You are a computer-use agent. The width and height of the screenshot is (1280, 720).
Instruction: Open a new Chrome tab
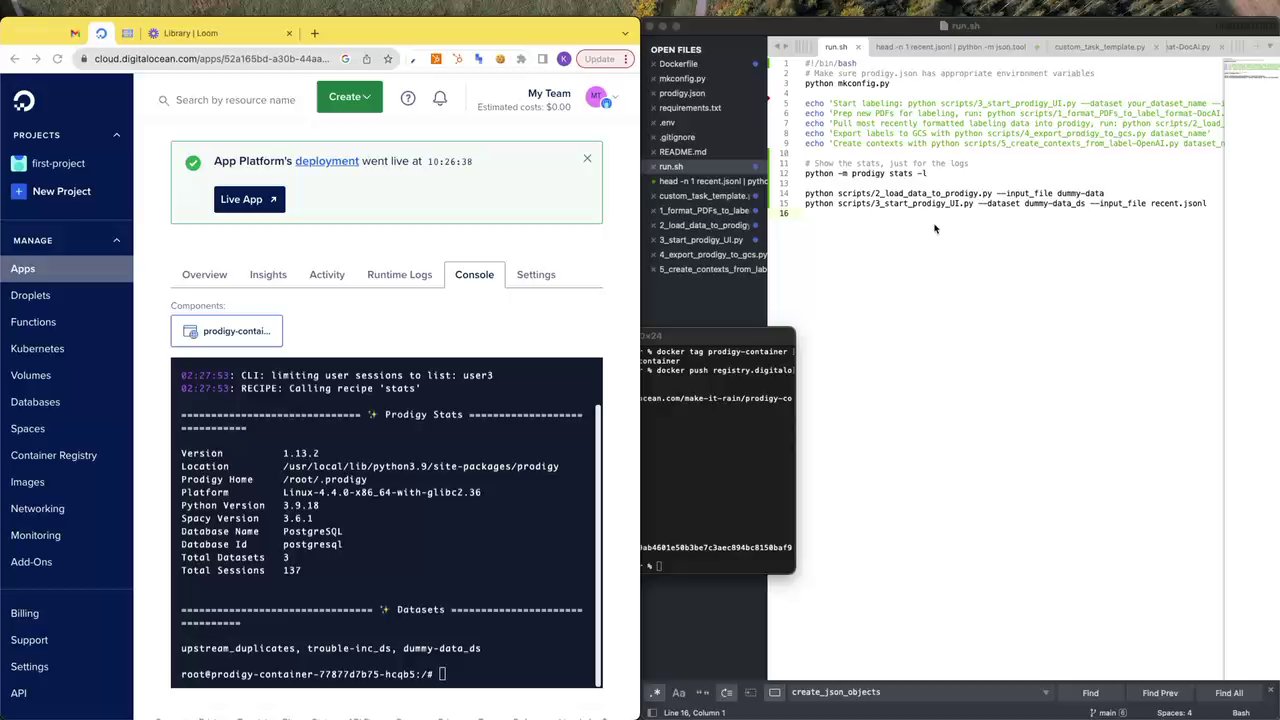(x=314, y=33)
